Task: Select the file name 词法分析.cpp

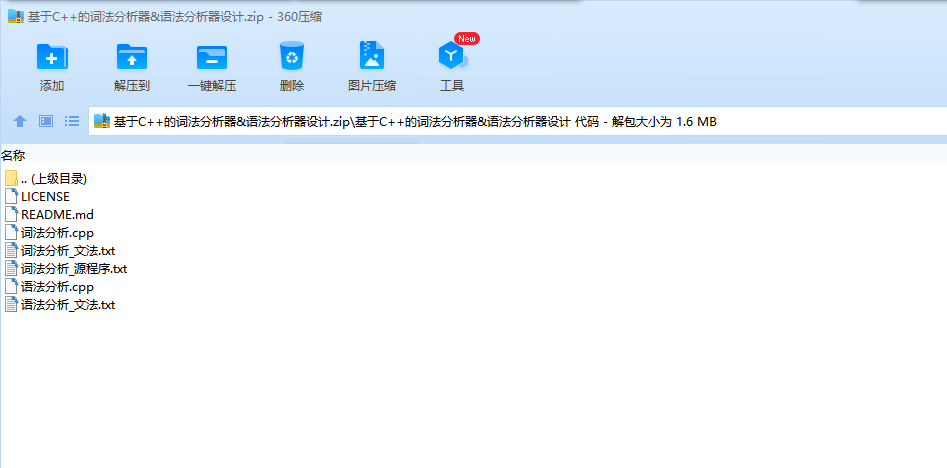Action: click(57, 233)
